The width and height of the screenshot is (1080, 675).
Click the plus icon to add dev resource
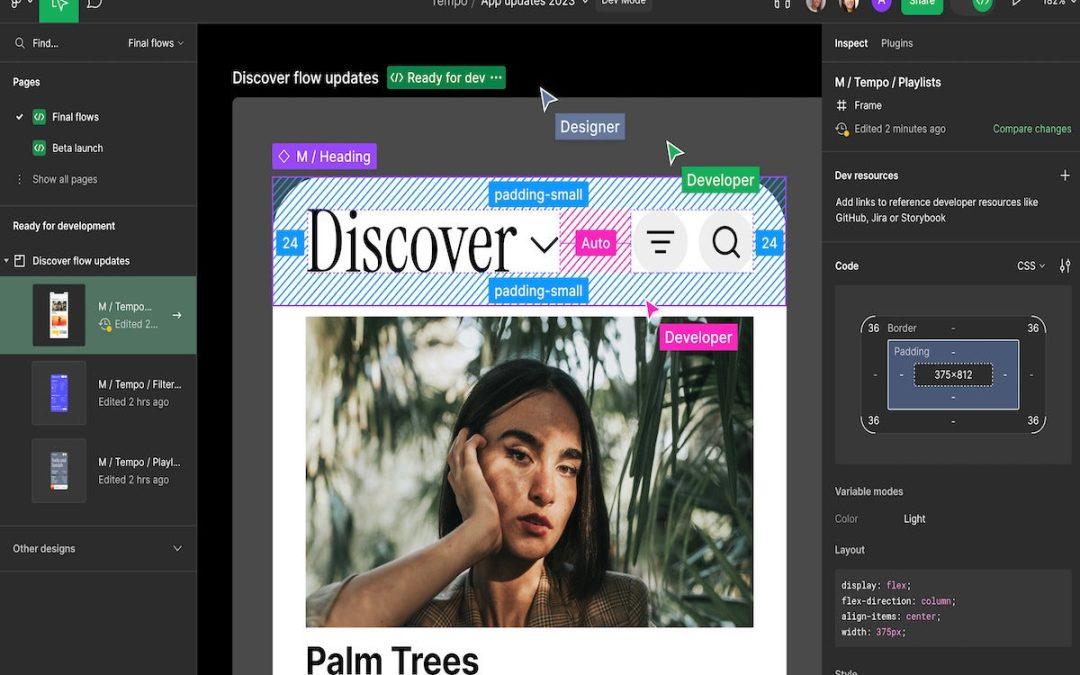pos(1064,176)
